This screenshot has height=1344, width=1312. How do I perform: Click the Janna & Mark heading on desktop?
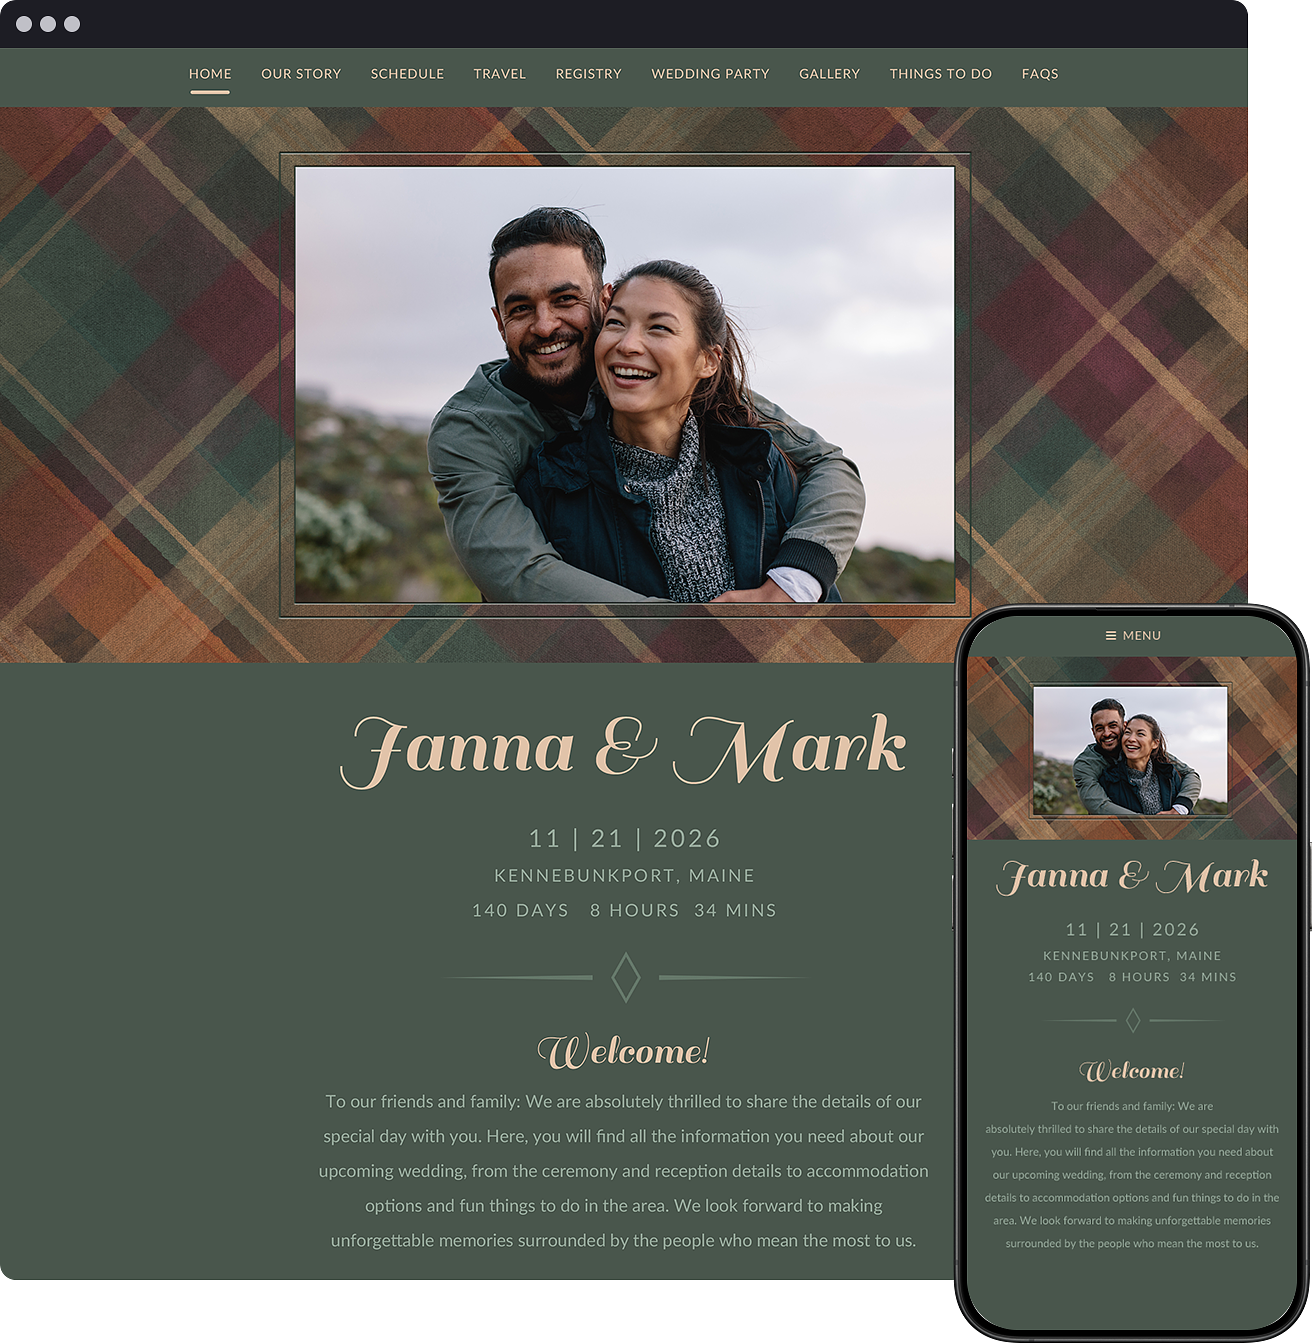(x=624, y=750)
